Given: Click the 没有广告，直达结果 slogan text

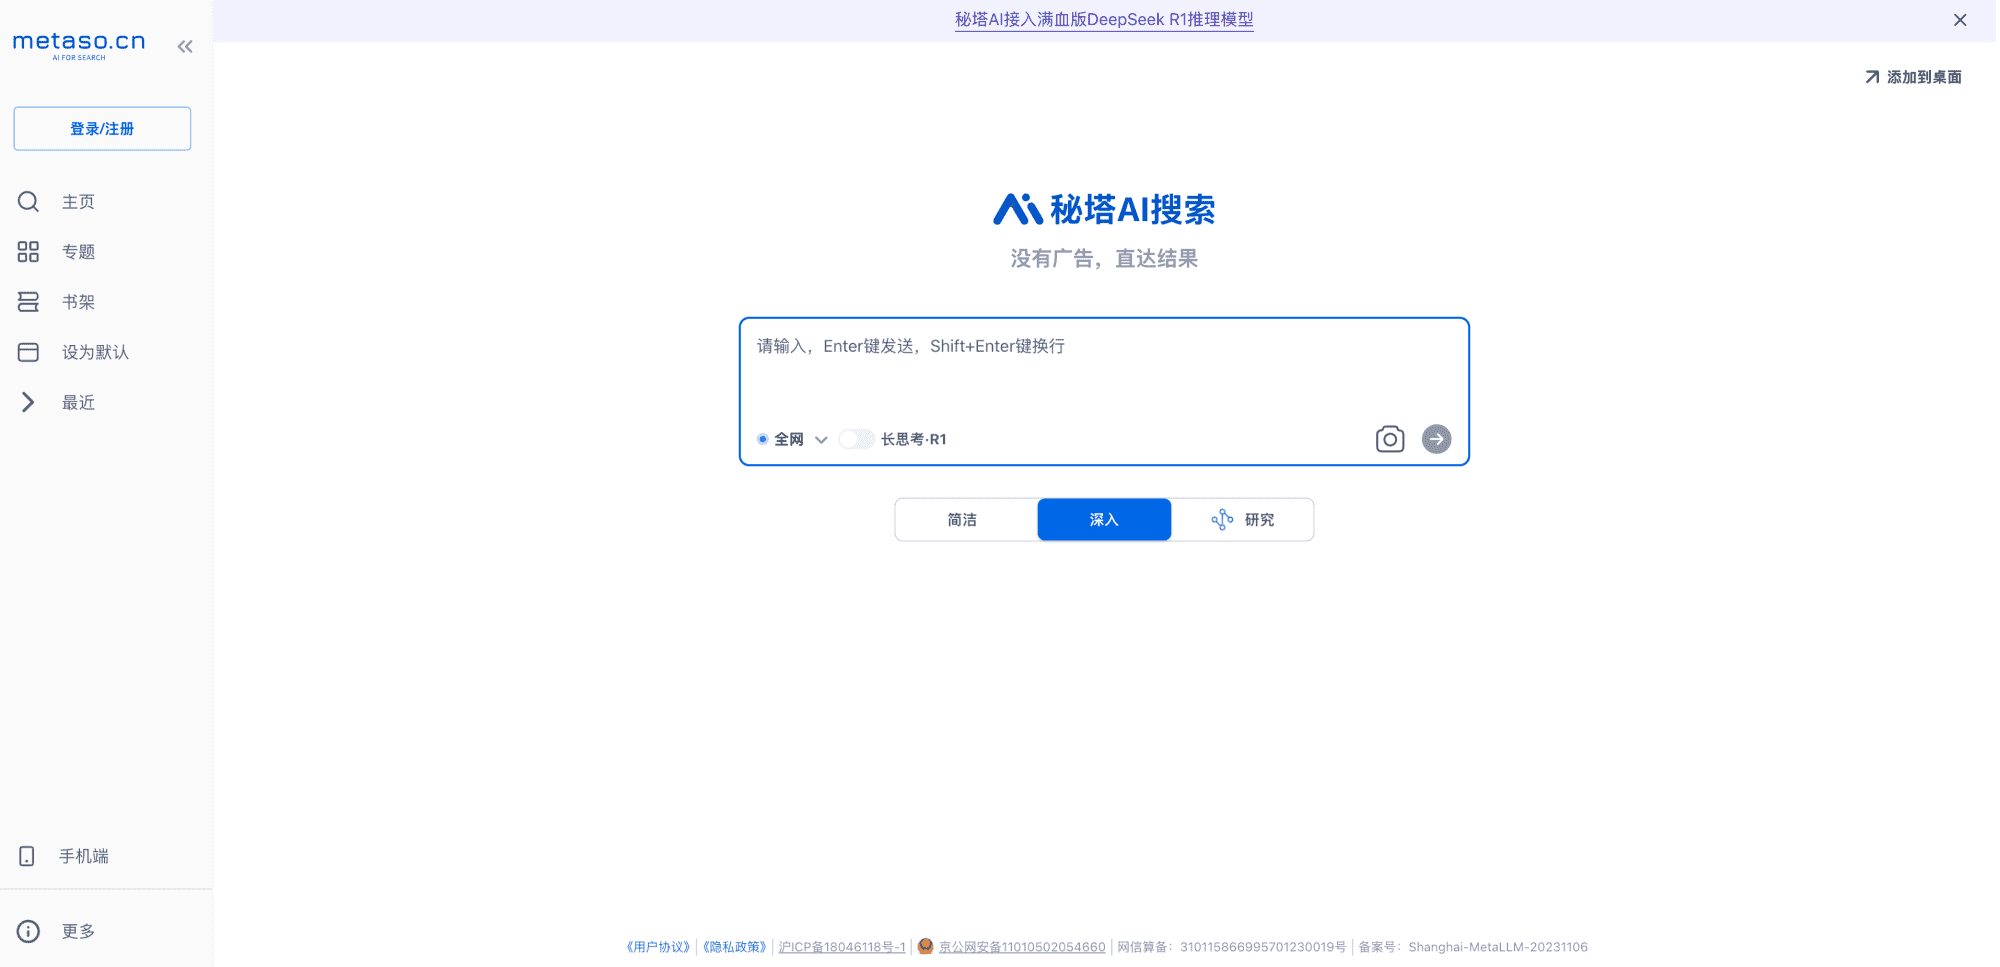Looking at the screenshot, I should click(x=1104, y=259).
